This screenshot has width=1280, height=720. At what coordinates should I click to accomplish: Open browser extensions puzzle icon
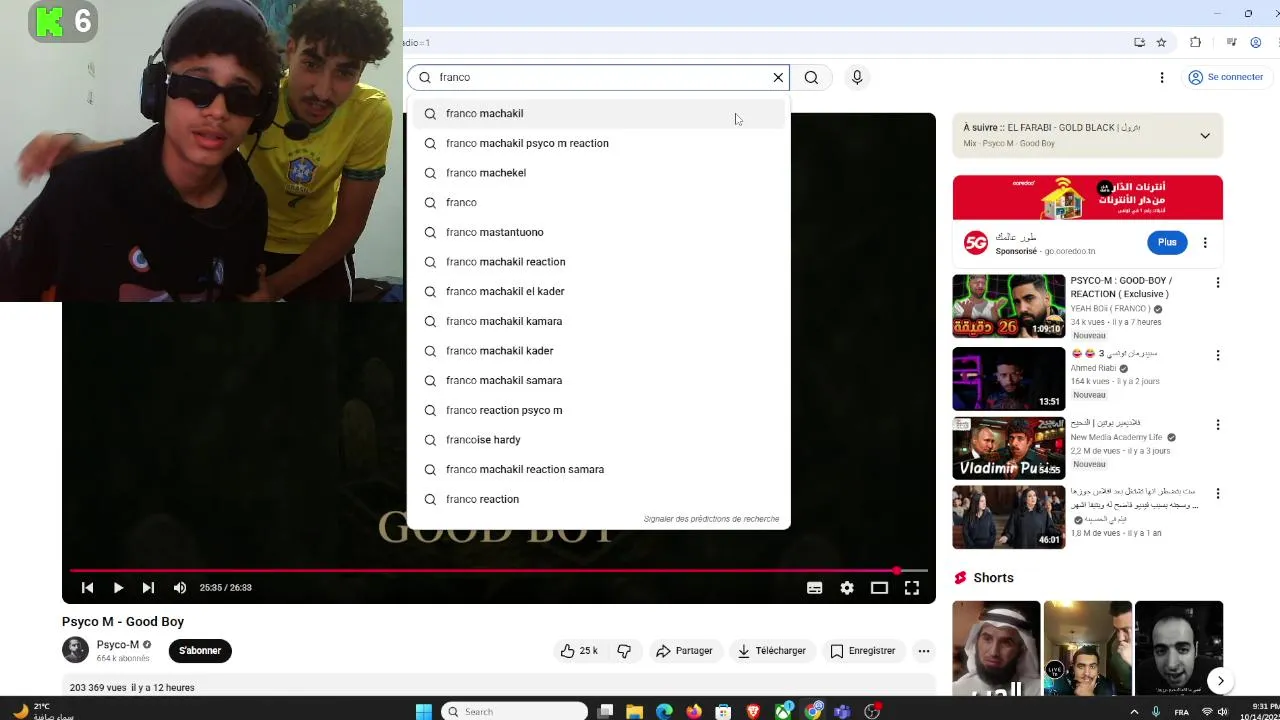[1195, 42]
